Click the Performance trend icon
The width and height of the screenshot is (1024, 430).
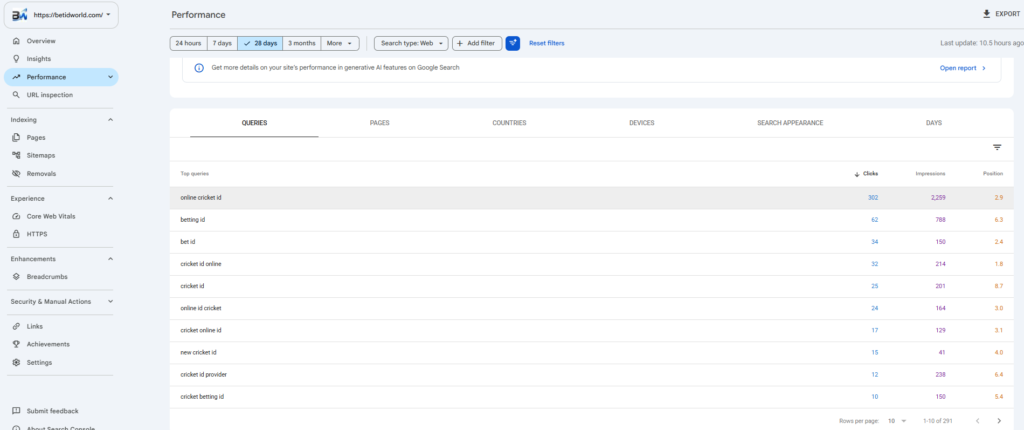click(x=16, y=77)
